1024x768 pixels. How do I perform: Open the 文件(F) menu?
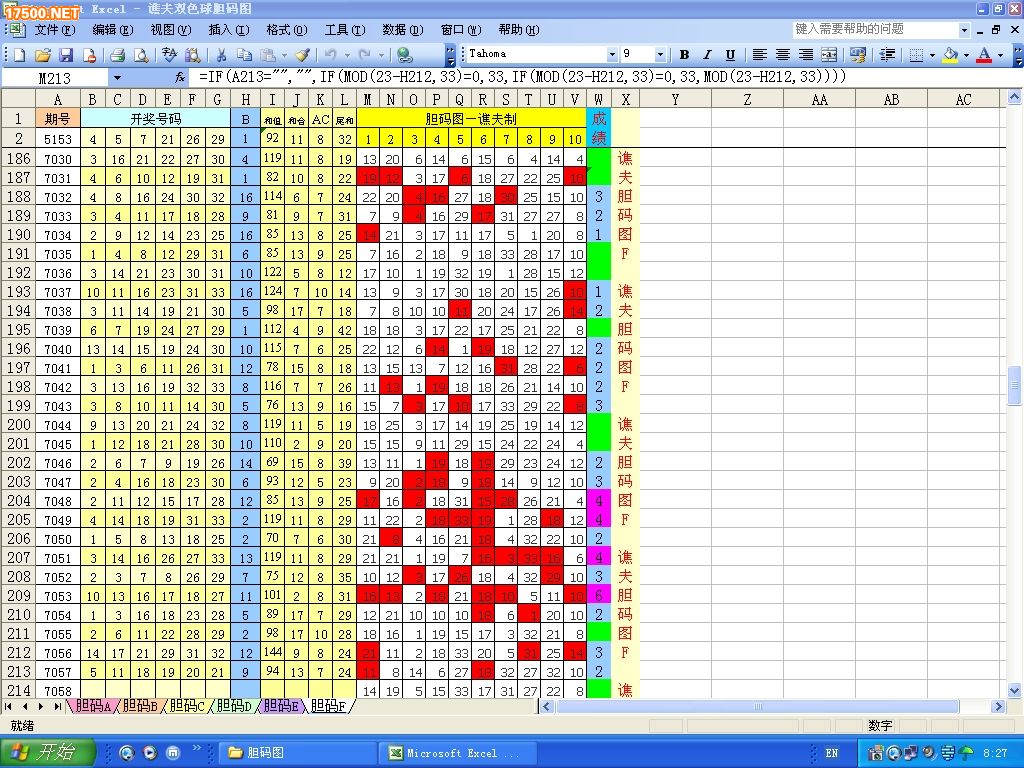click(x=55, y=30)
